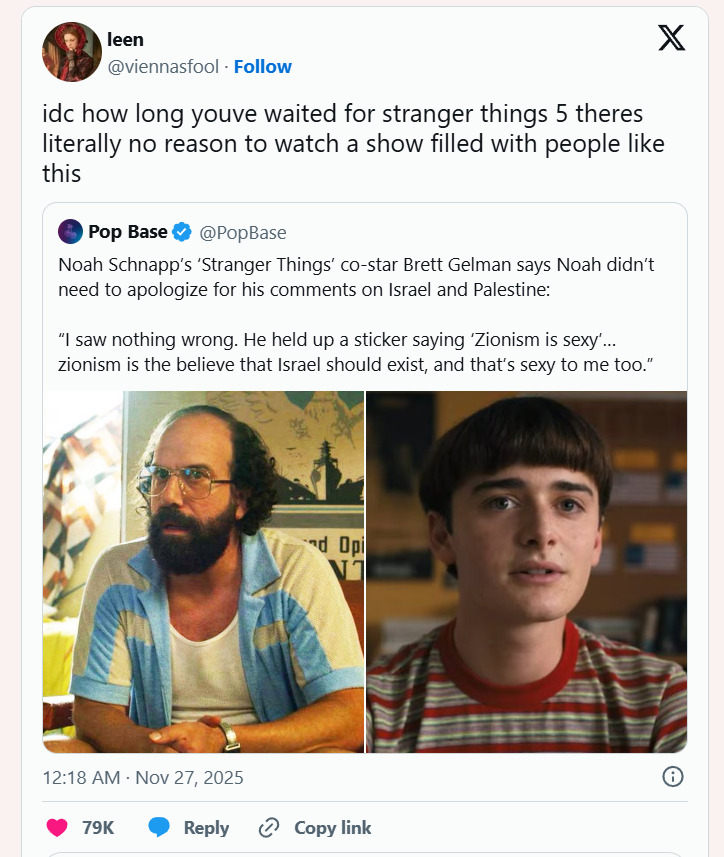This screenshot has width=724, height=857.
Task: Open the photo of the bearded man with glasses
Action: pos(204,571)
